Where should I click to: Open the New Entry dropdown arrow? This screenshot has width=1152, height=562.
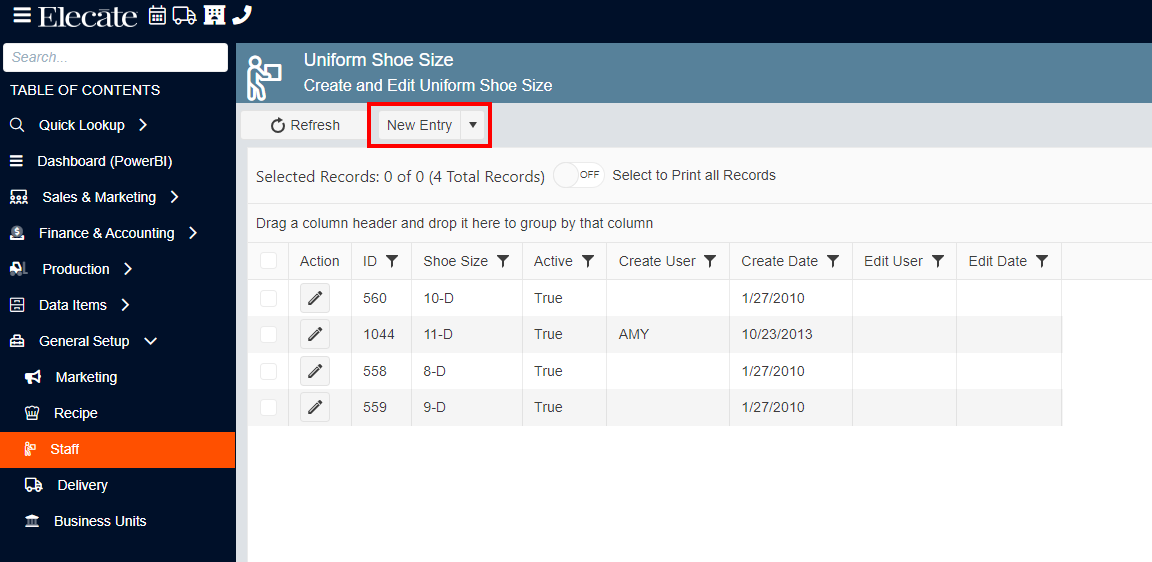coord(472,125)
